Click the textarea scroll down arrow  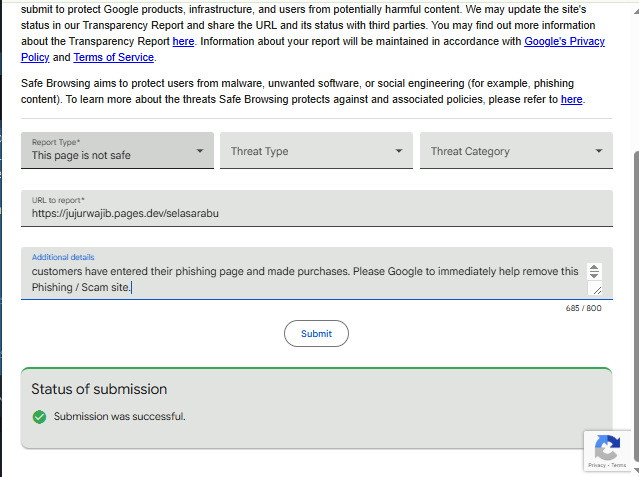pyautogui.click(x=594, y=275)
